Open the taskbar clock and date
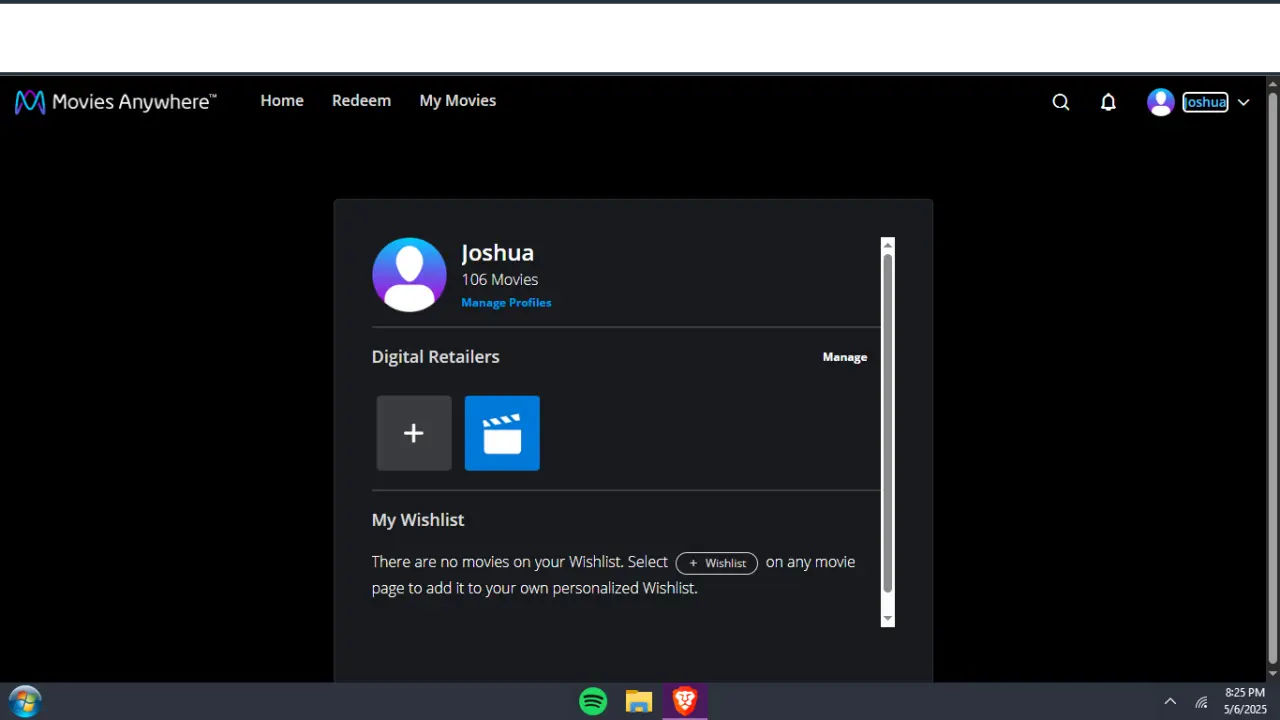Viewport: 1280px width, 720px height. coord(1244,701)
